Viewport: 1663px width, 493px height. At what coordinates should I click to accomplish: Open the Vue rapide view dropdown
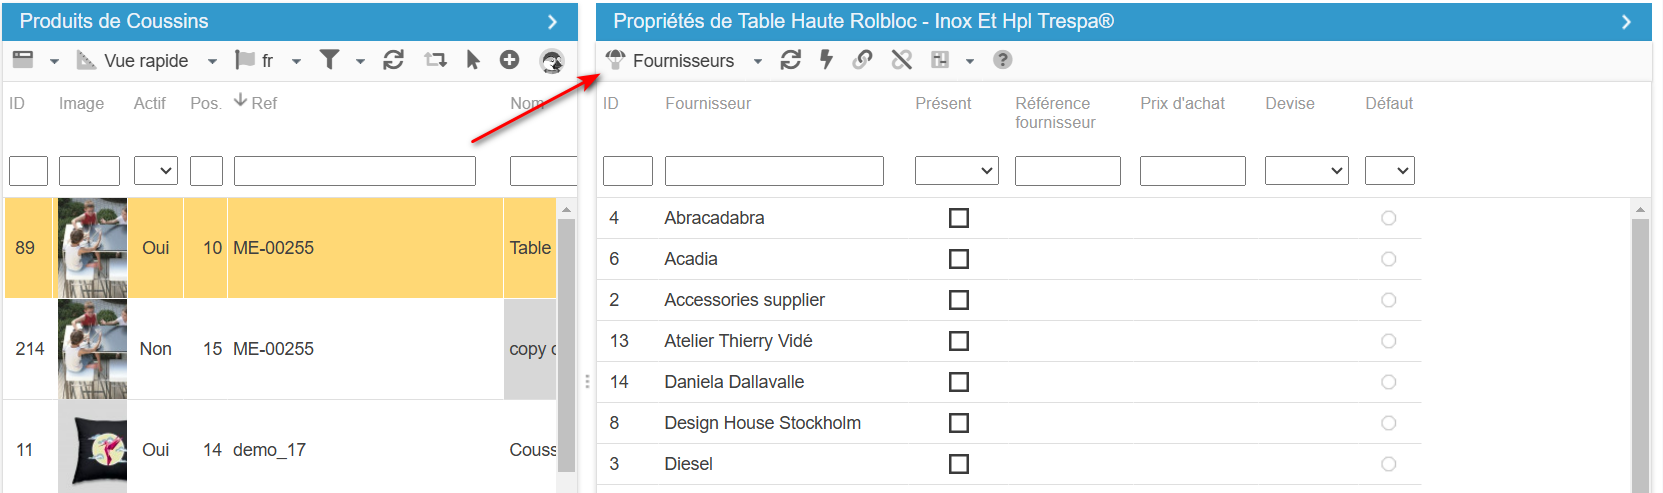tap(147, 61)
